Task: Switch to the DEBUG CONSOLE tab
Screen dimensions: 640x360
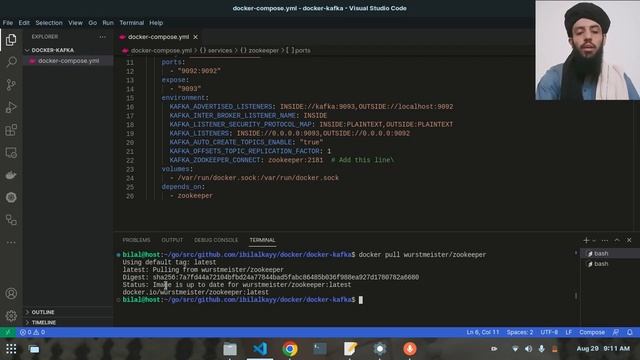Action: 216,240
